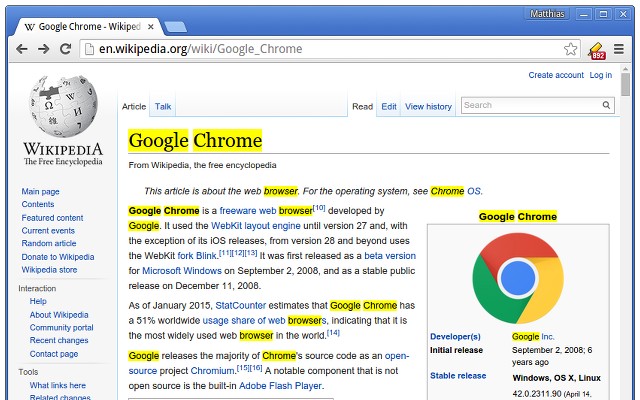Open citation [10] footnote
This screenshot has width=640, height=400.
pos(319,208)
